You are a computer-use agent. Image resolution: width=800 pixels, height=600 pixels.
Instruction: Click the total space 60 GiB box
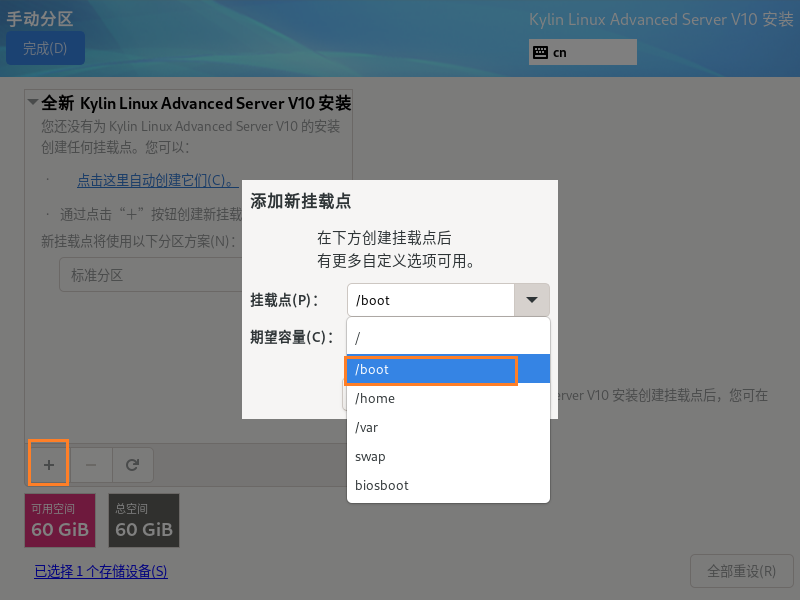tap(144, 520)
